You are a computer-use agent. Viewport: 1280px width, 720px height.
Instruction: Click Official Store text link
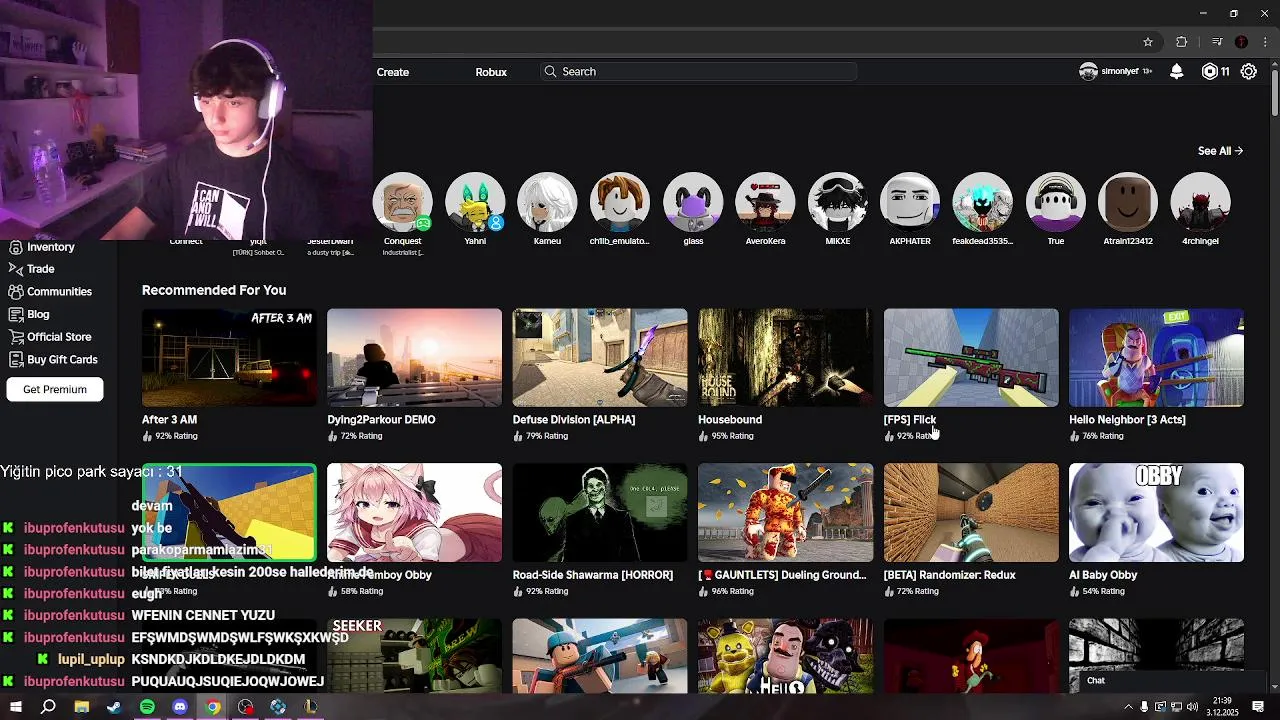[59, 337]
